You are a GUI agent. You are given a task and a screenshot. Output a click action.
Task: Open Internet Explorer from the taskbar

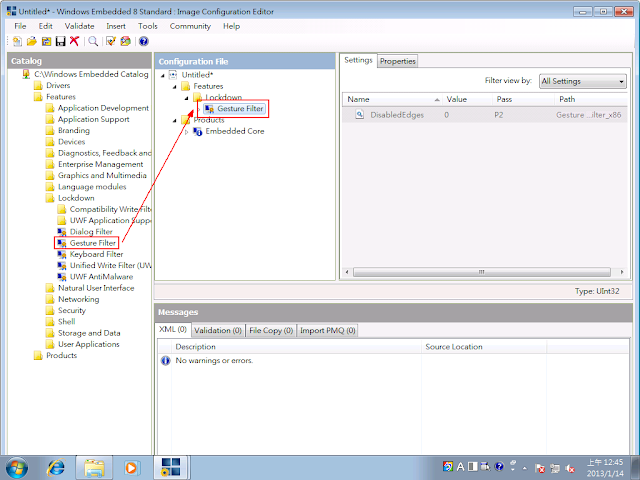coord(56,468)
